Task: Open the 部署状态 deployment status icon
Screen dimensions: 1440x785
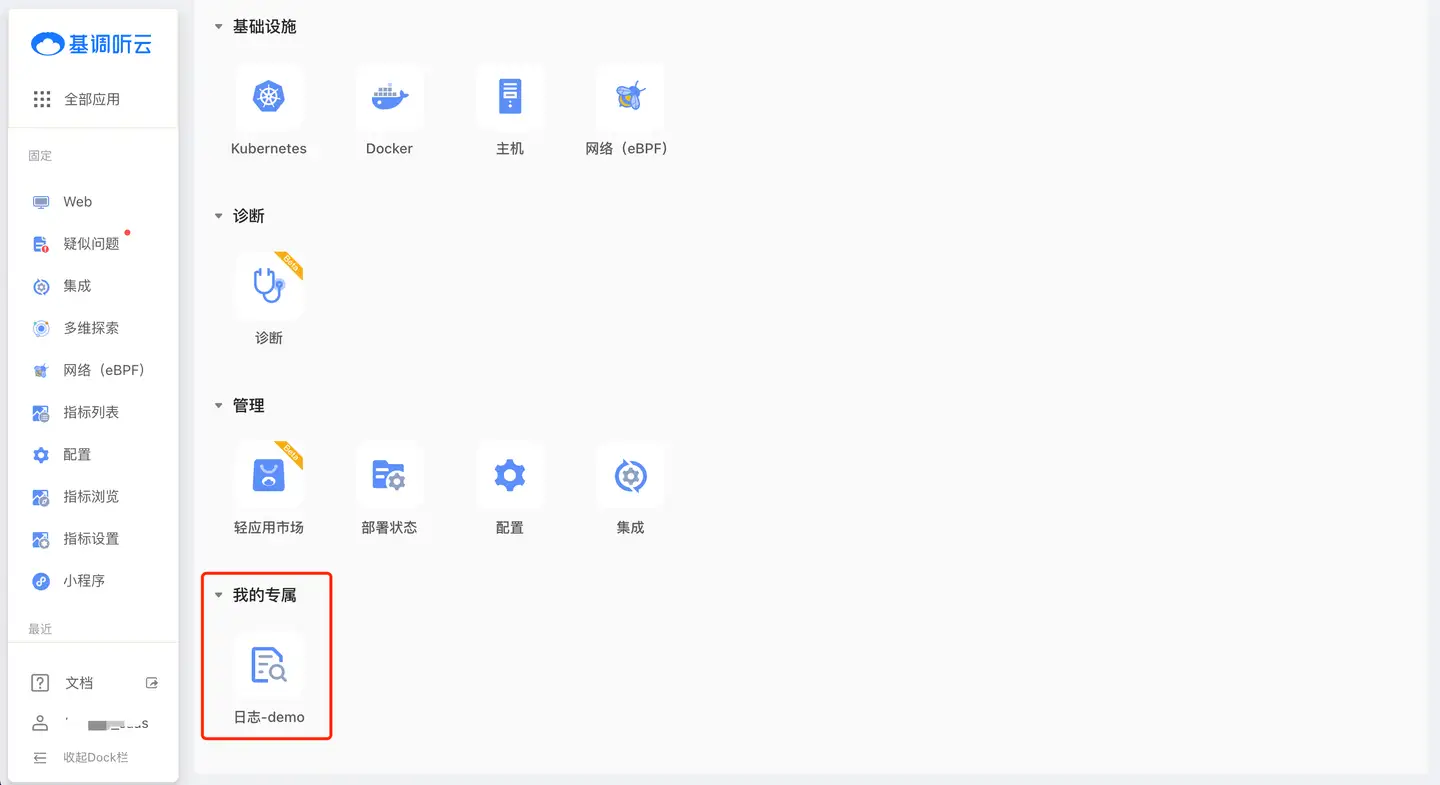Action: 389,476
